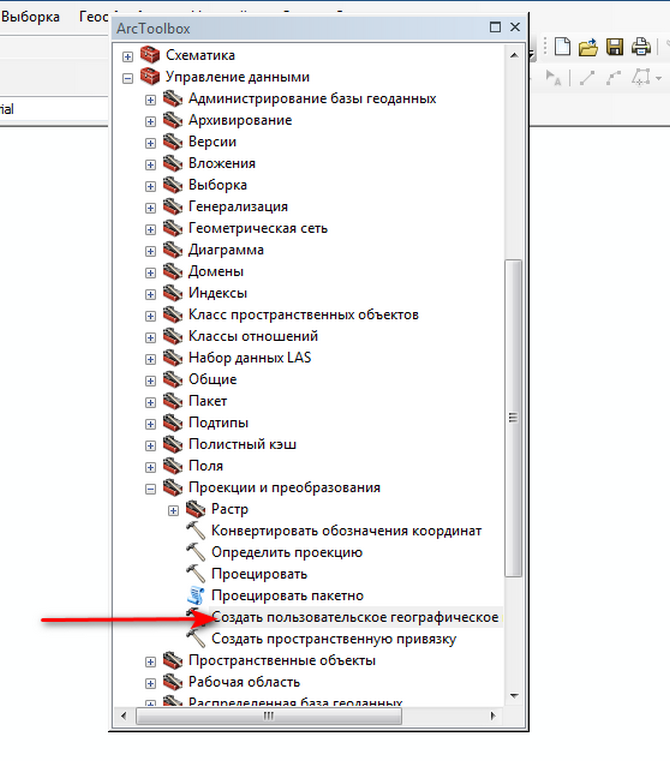Select the Проецировать пакетно tool
This screenshot has height=761, width=670.
click(x=287, y=596)
